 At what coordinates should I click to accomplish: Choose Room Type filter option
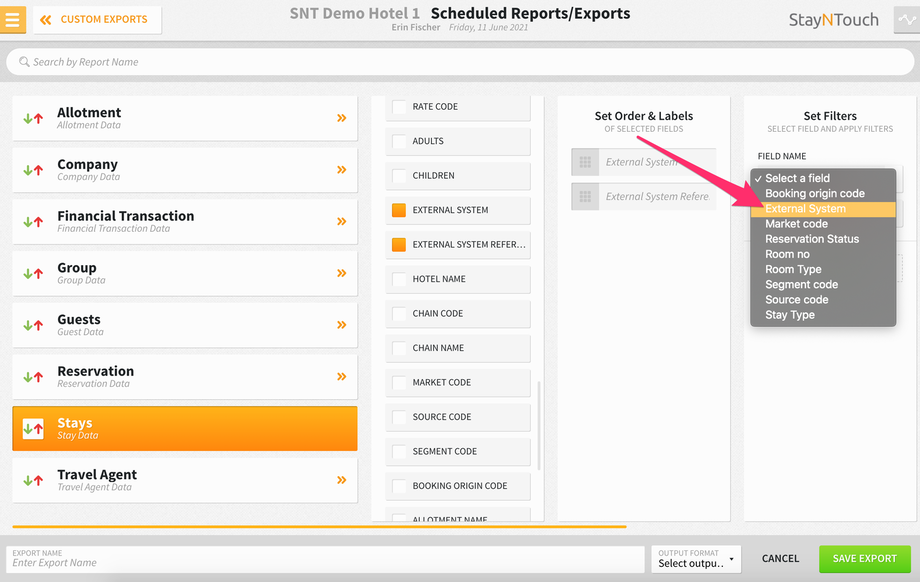[x=823, y=270]
